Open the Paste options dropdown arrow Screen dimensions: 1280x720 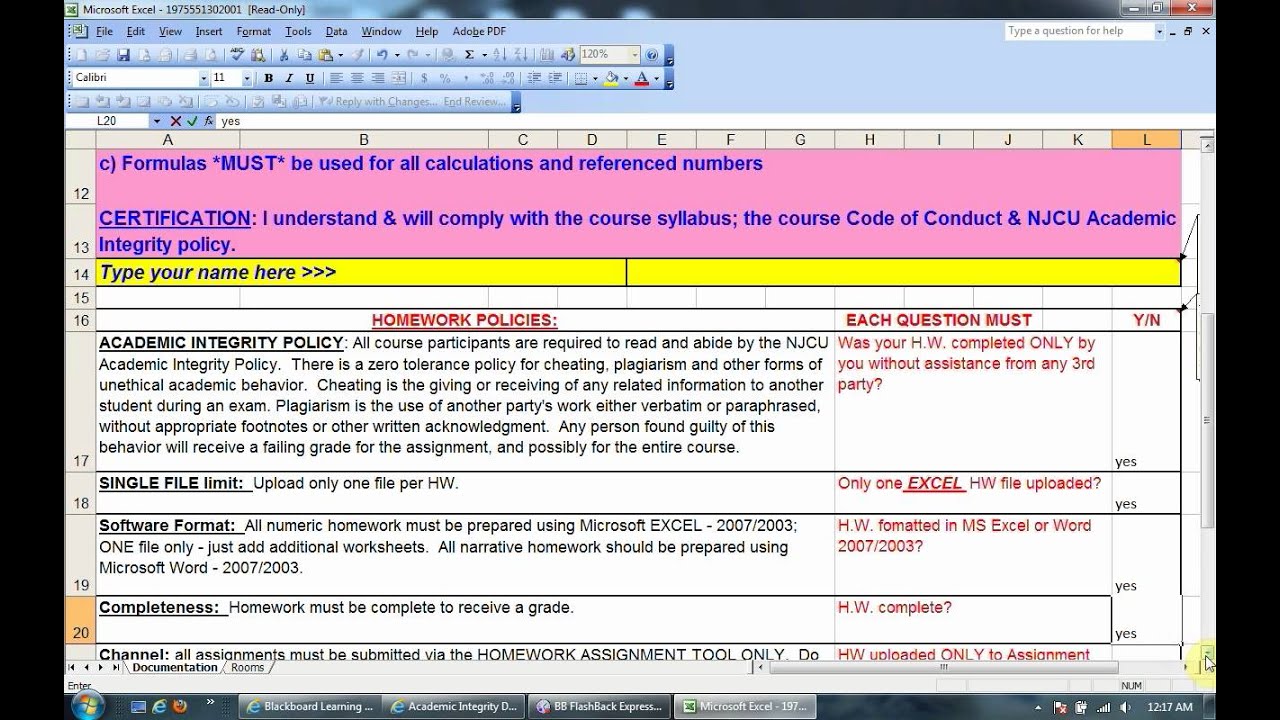pos(340,55)
